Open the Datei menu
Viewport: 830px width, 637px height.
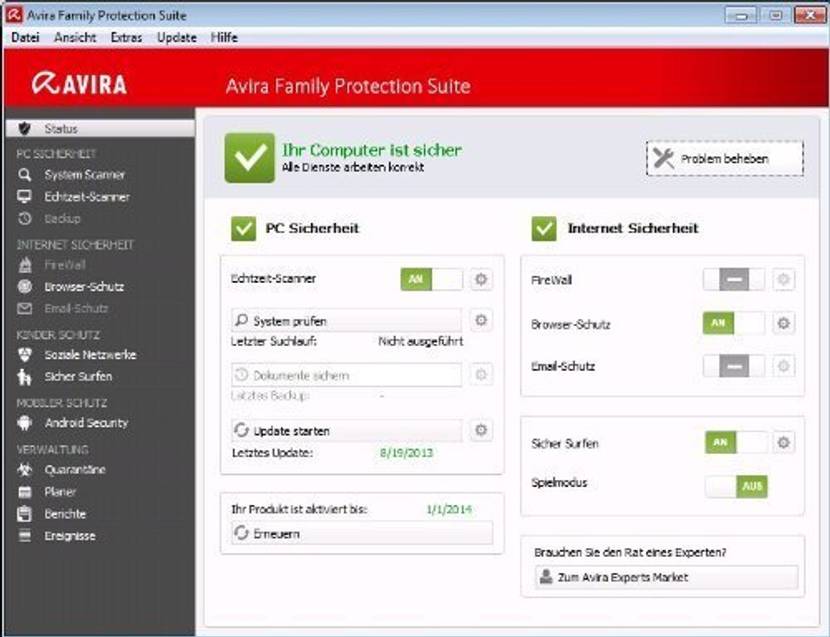(25, 38)
